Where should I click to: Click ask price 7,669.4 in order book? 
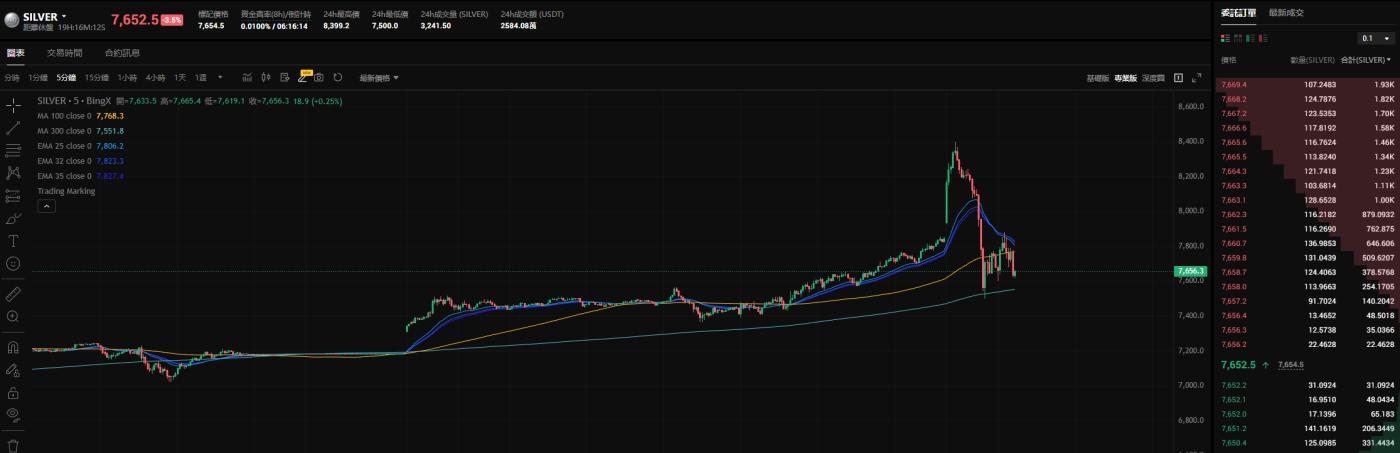pyautogui.click(x=1233, y=85)
